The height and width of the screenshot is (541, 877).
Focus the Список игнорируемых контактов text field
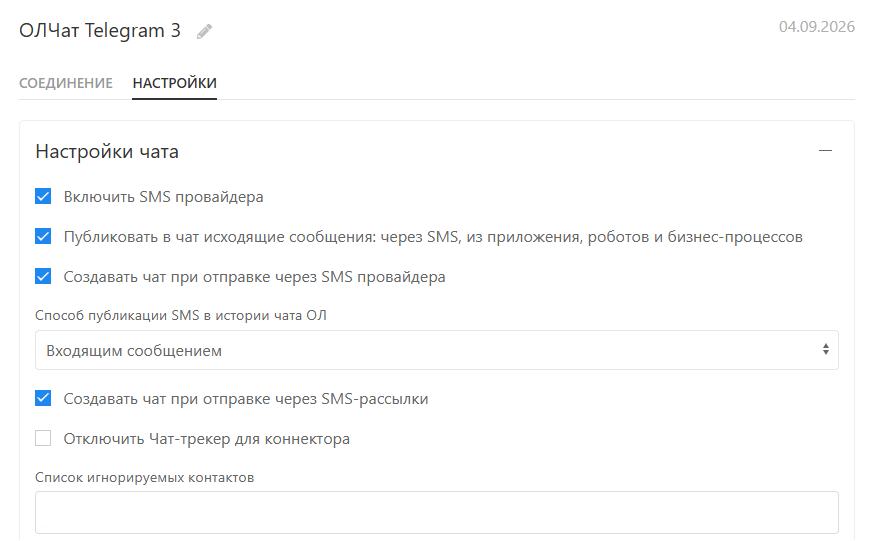(436, 512)
